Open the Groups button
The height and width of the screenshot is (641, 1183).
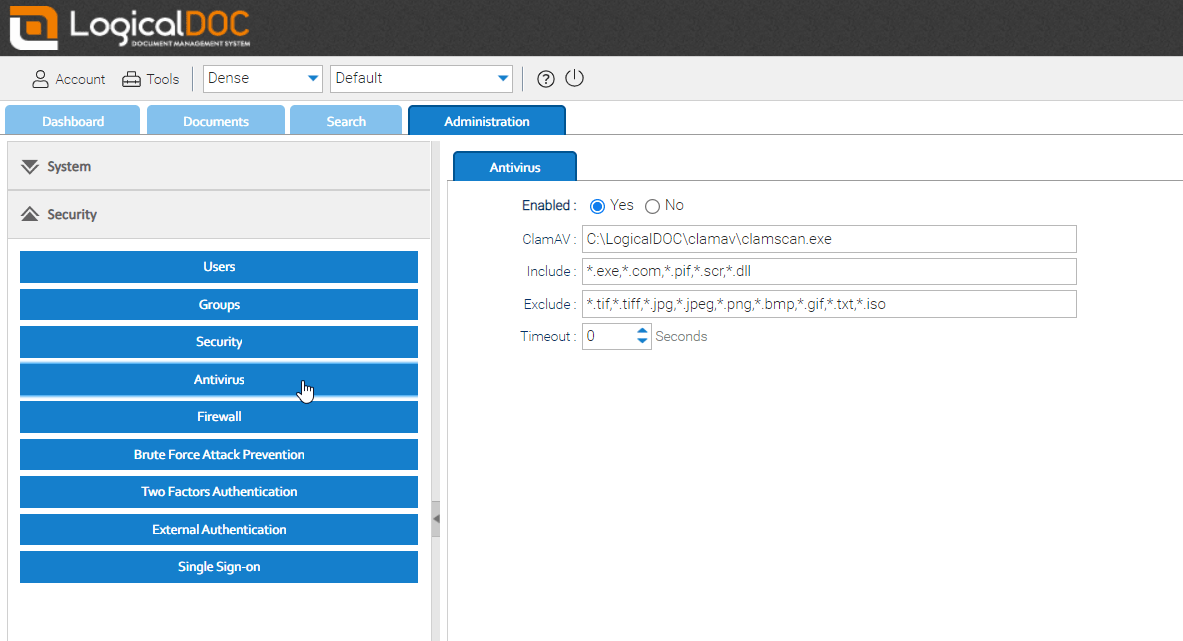[219, 305]
